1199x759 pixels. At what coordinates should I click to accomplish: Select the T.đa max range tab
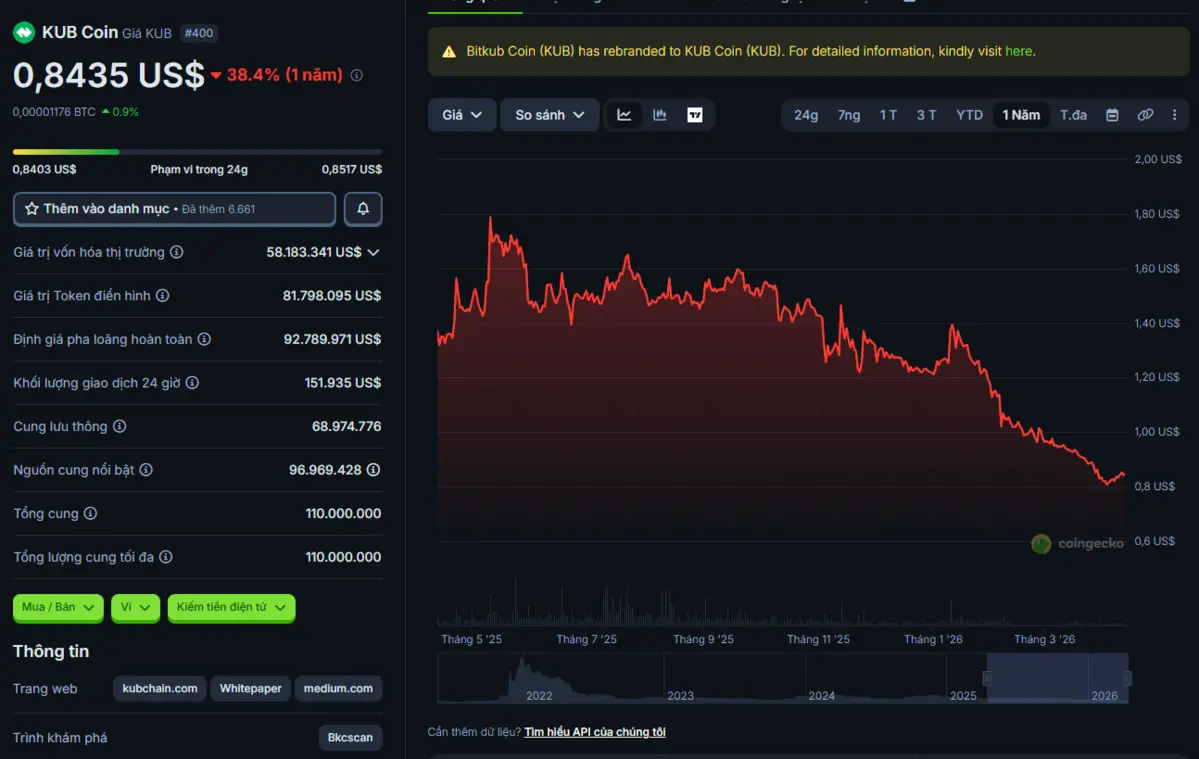tap(1073, 115)
